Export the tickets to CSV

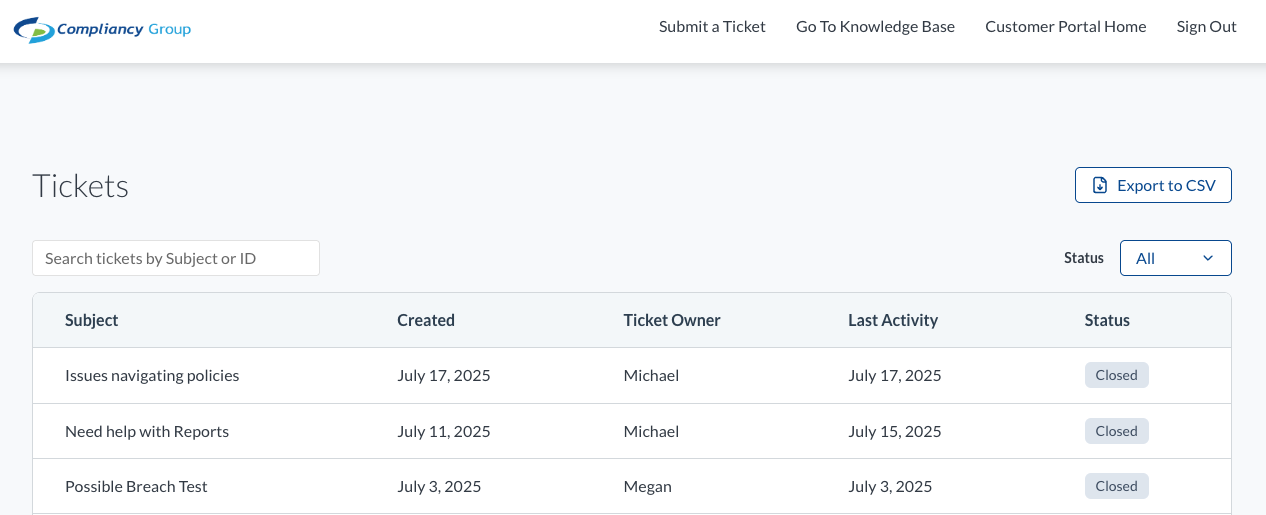(1153, 185)
